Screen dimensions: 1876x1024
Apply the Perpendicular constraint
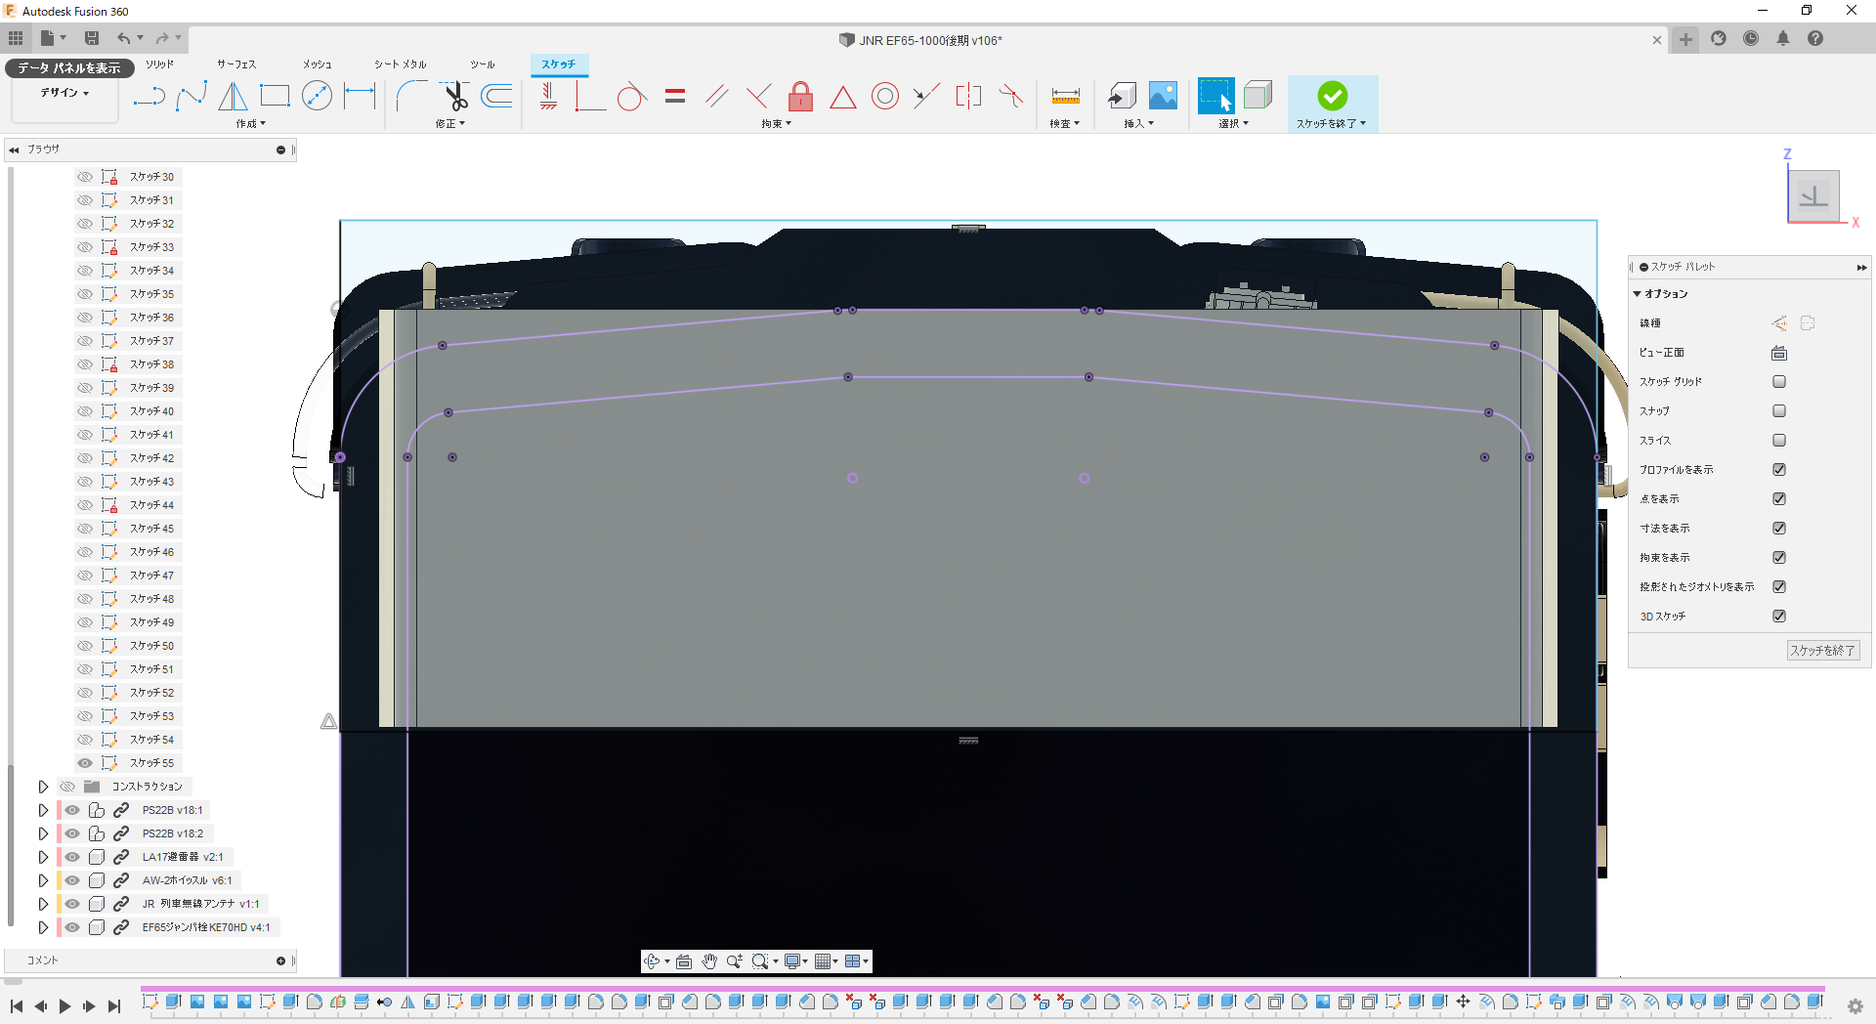[759, 96]
